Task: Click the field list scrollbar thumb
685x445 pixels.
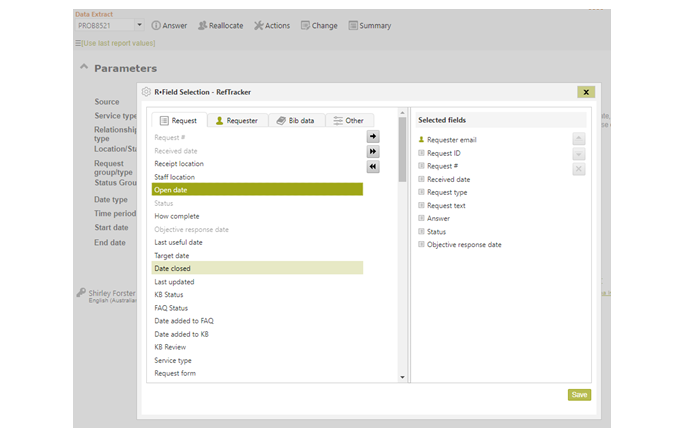Action: pyautogui.click(x=402, y=149)
